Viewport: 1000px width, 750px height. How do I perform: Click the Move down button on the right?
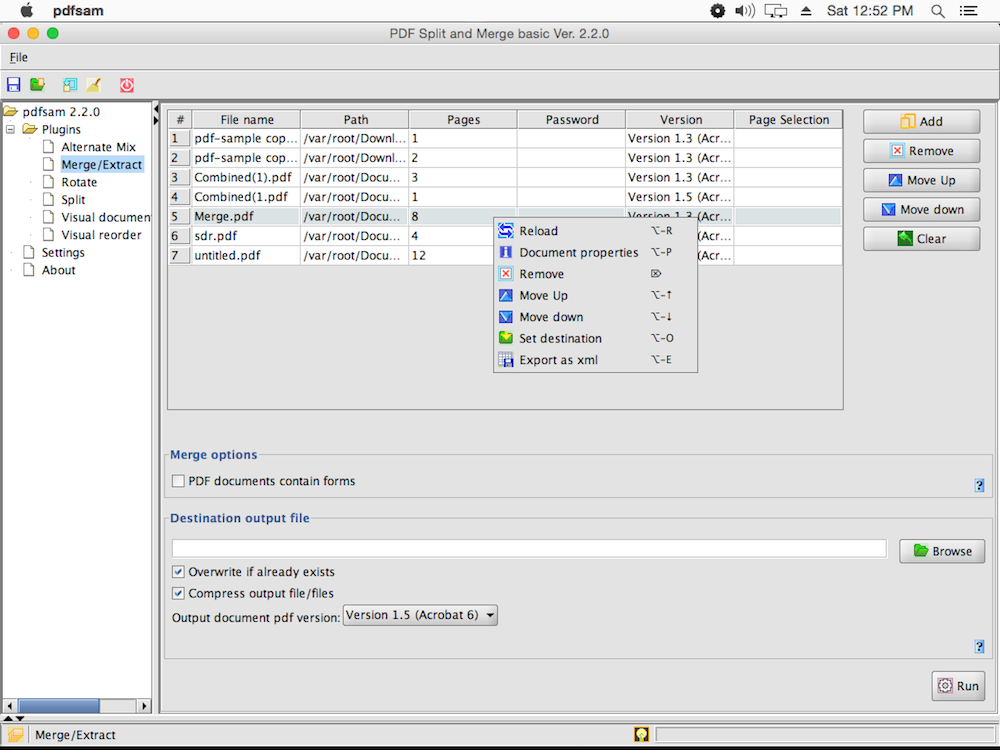(x=922, y=209)
